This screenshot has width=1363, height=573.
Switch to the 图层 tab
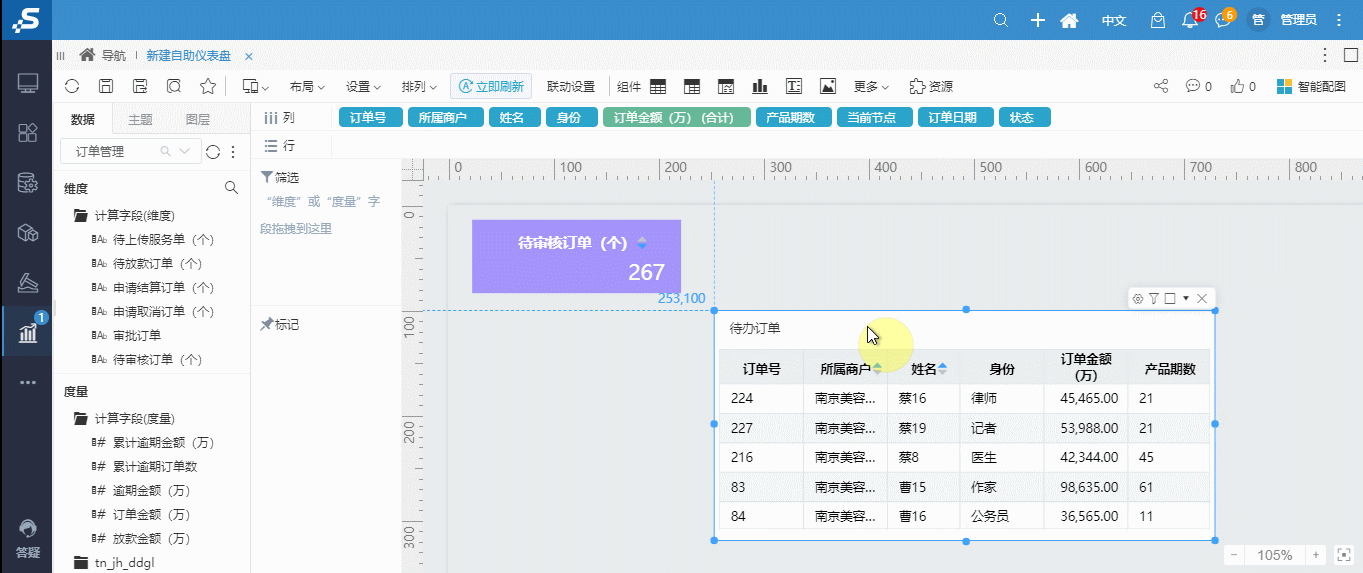click(198, 119)
